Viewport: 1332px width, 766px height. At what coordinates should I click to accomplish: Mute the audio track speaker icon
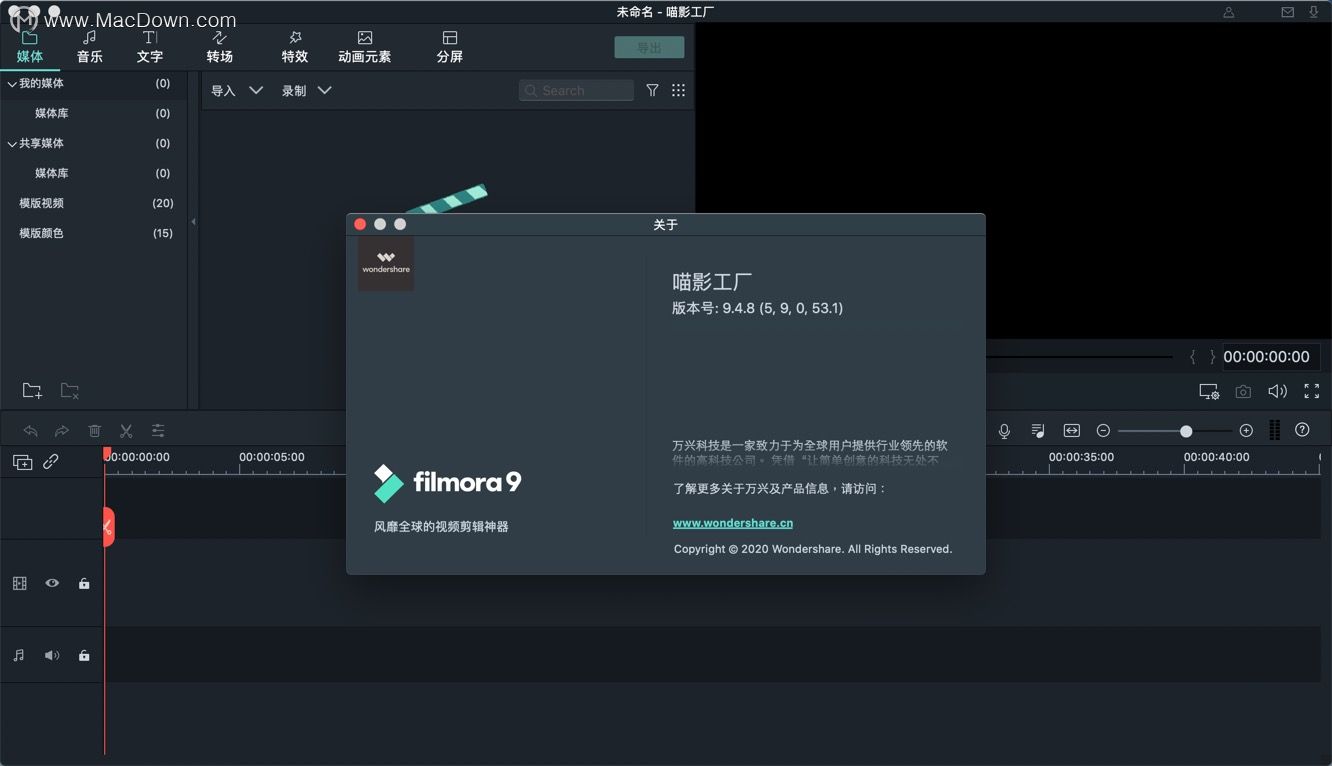coord(52,655)
